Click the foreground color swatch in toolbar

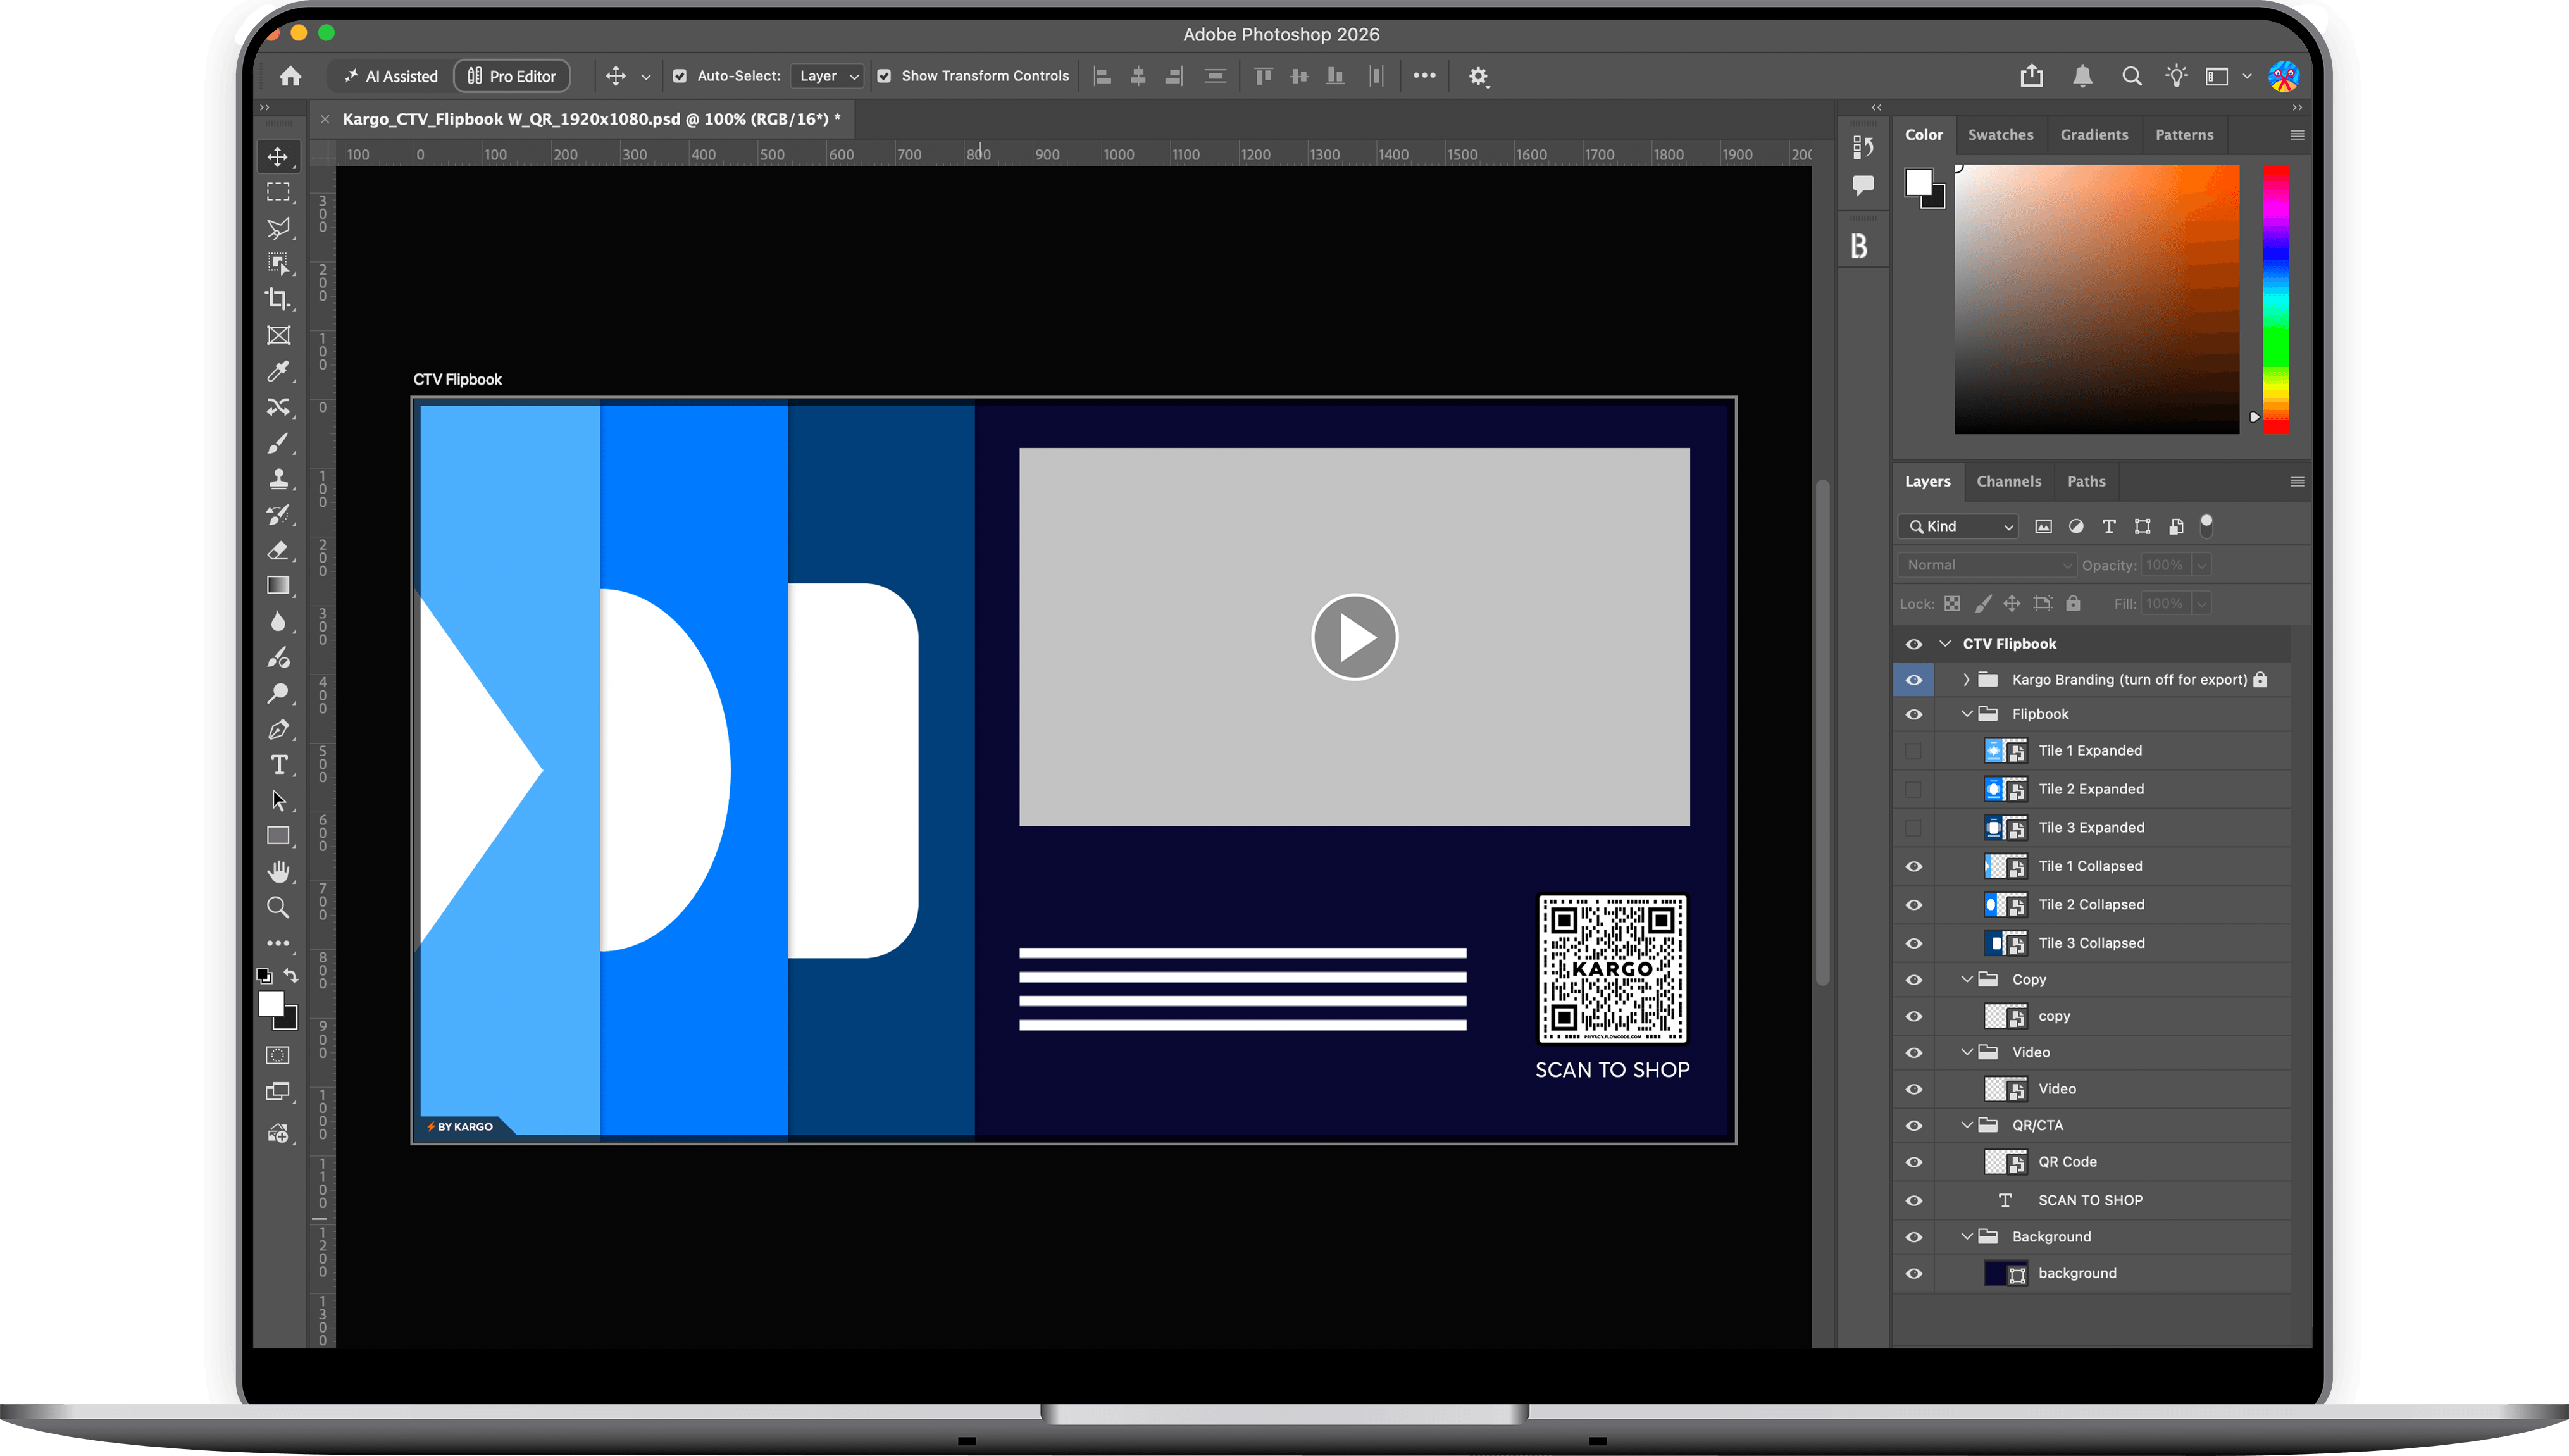click(x=271, y=1005)
